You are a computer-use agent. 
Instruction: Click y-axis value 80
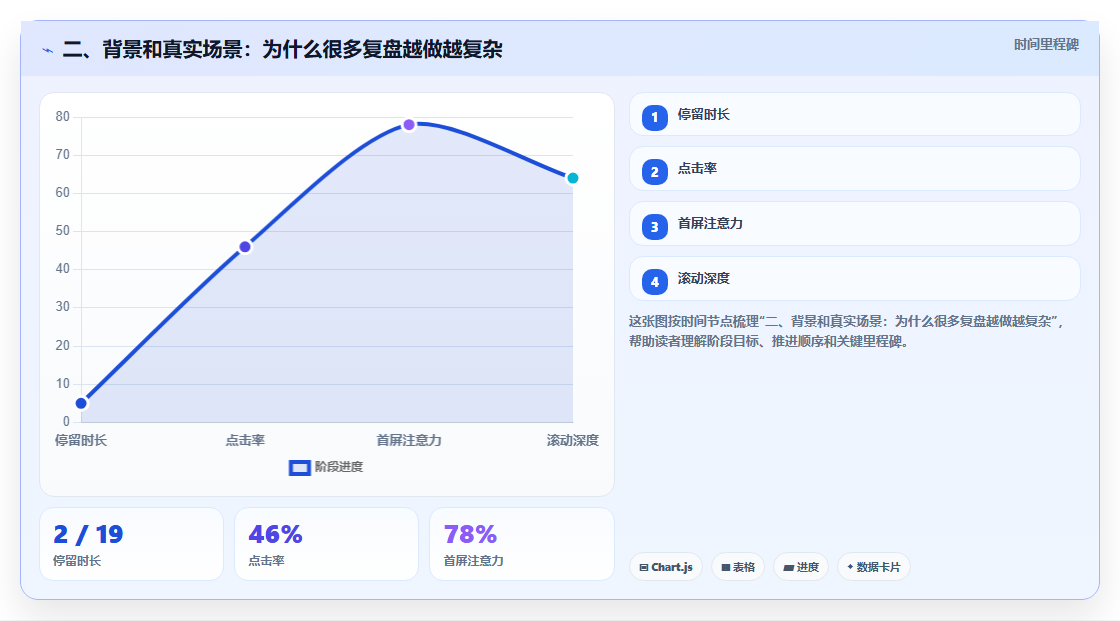(x=63, y=116)
